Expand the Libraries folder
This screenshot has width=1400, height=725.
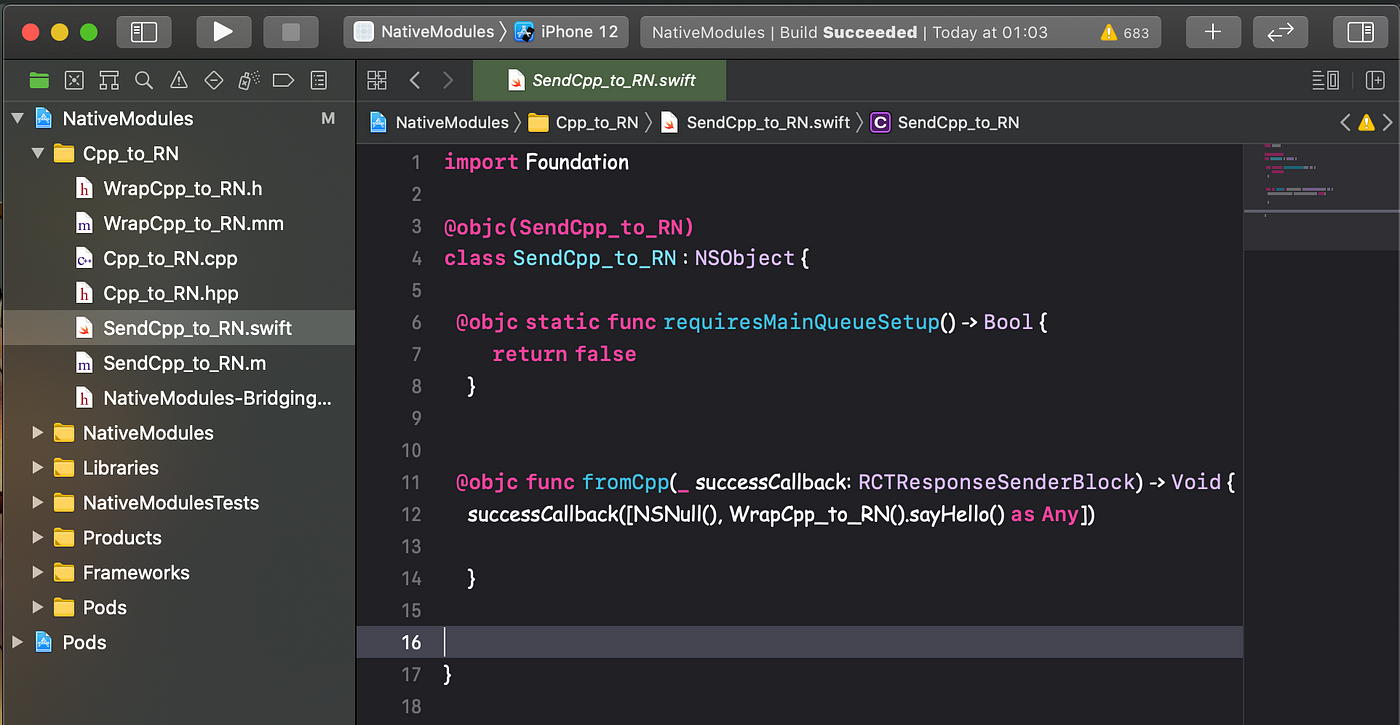point(38,468)
